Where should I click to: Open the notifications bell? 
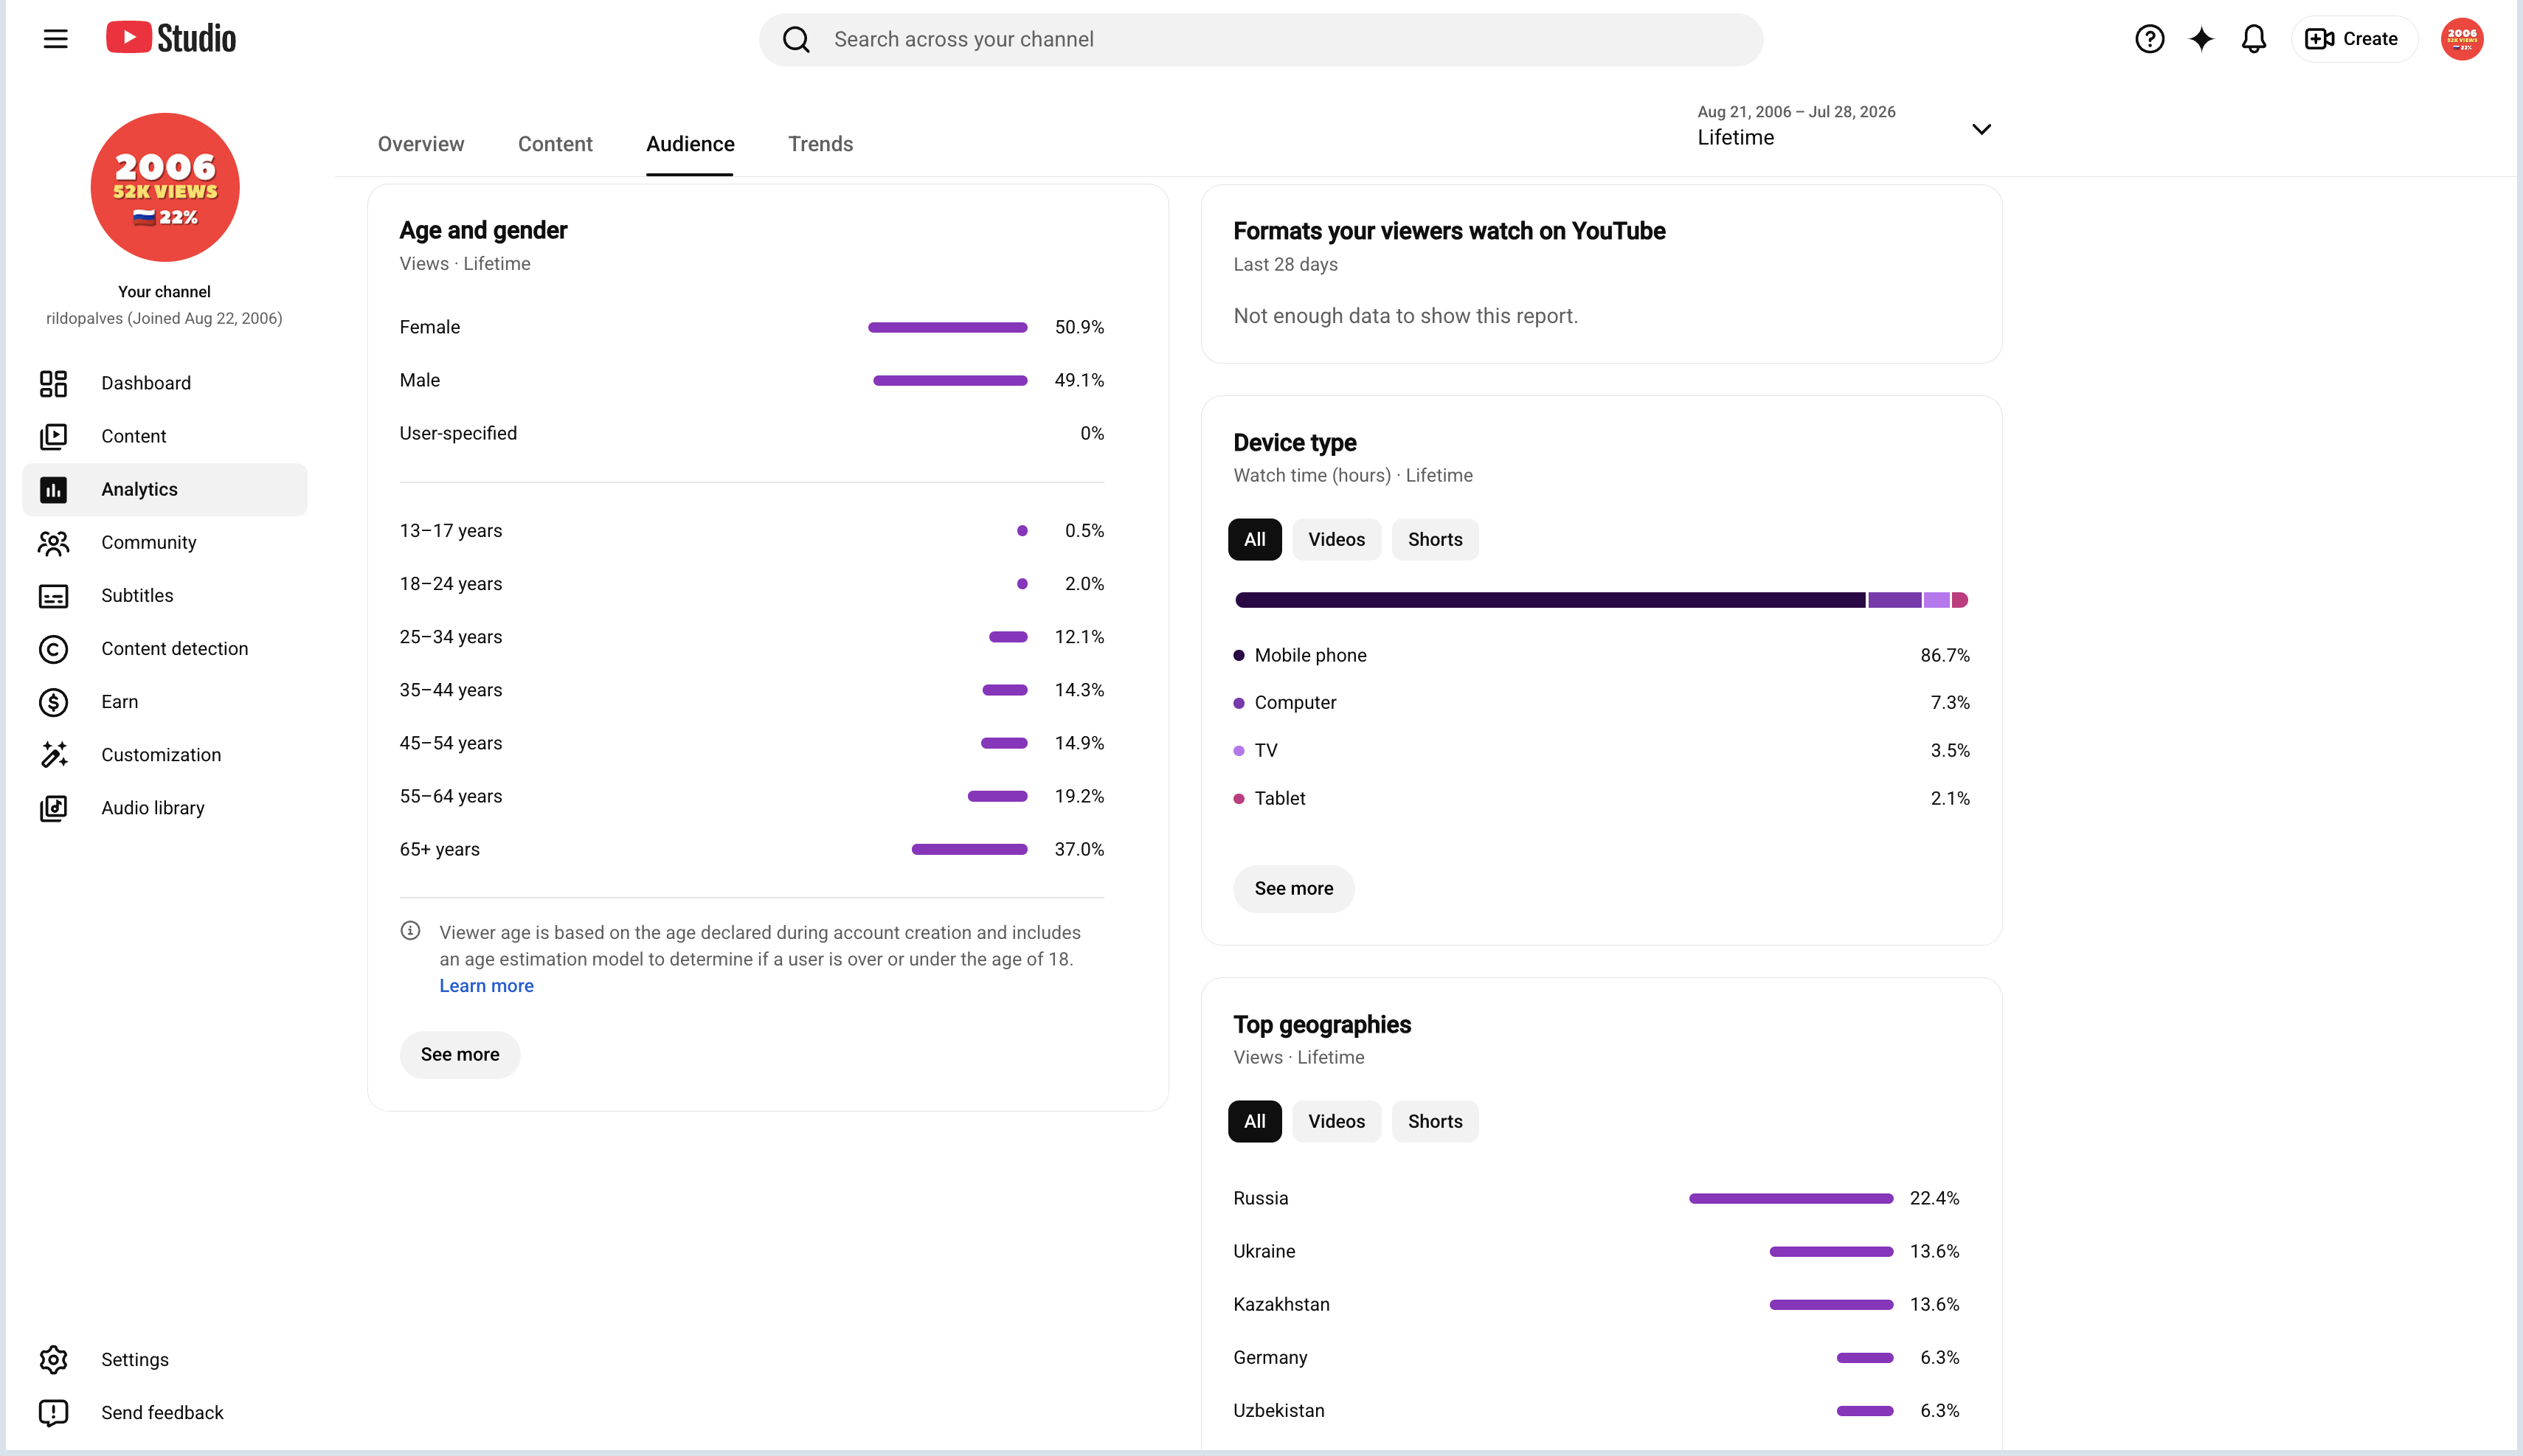click(x=2253, y=39)
